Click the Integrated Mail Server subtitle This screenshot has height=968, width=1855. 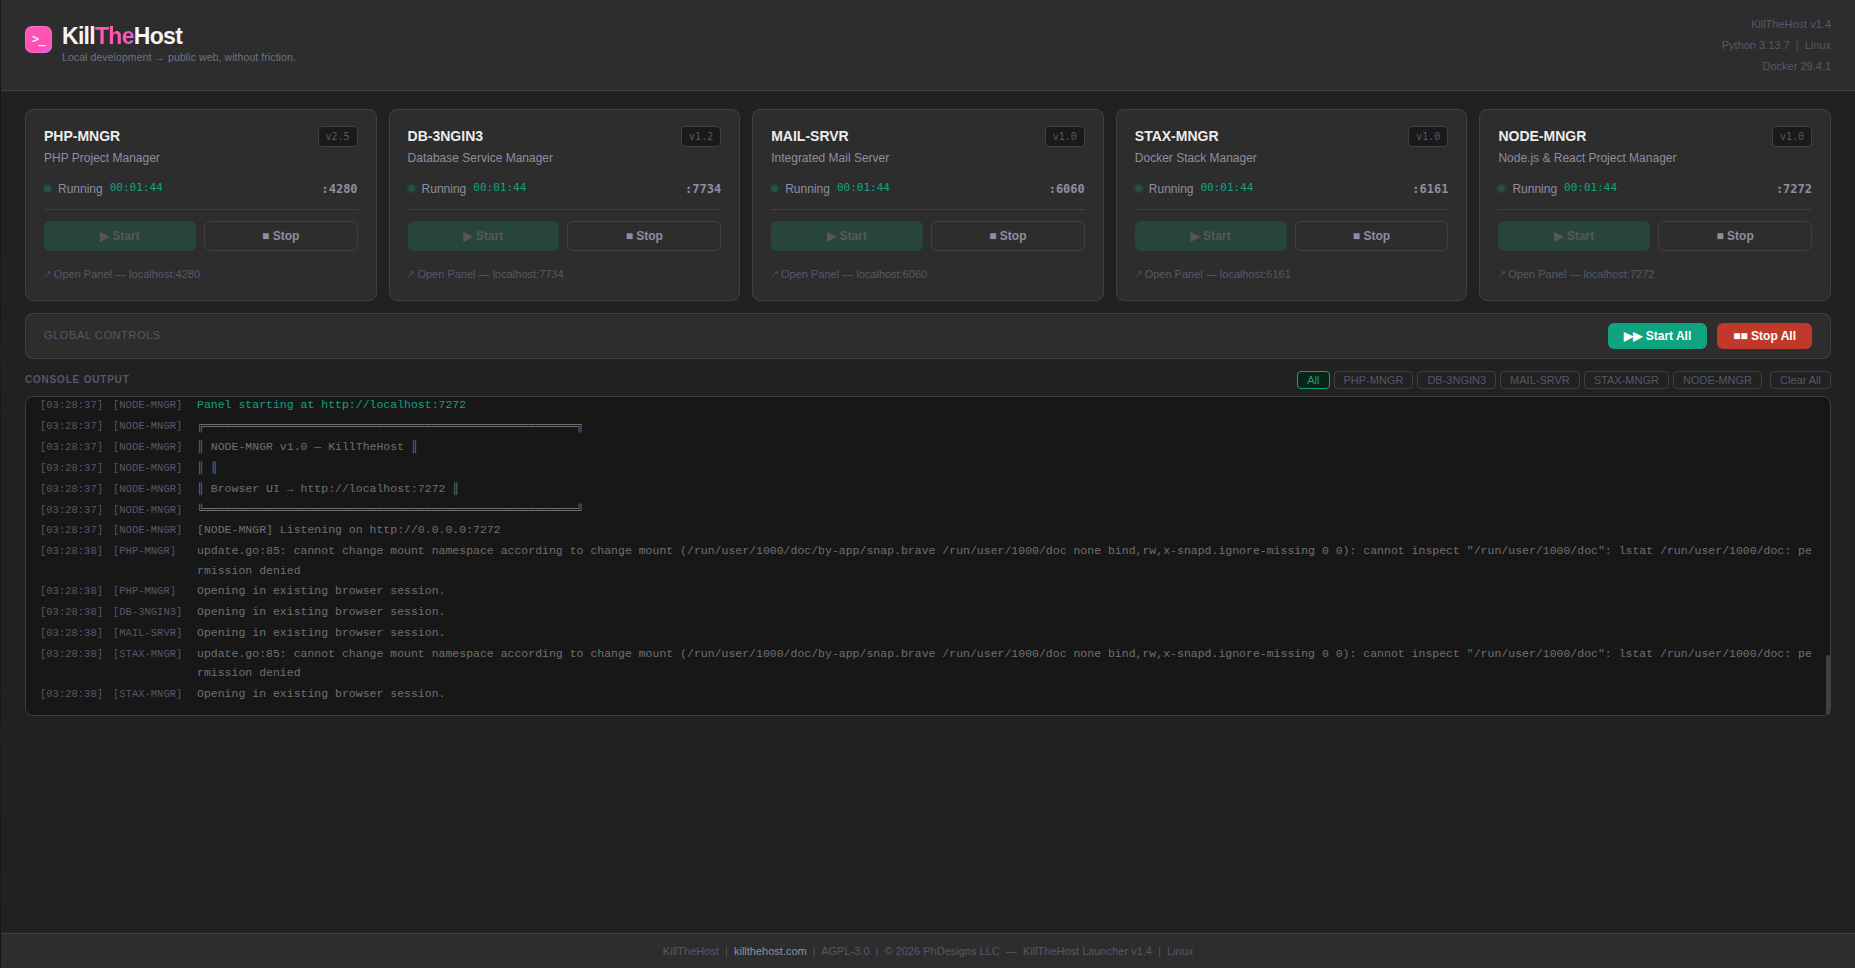click(x=830, y=158)
